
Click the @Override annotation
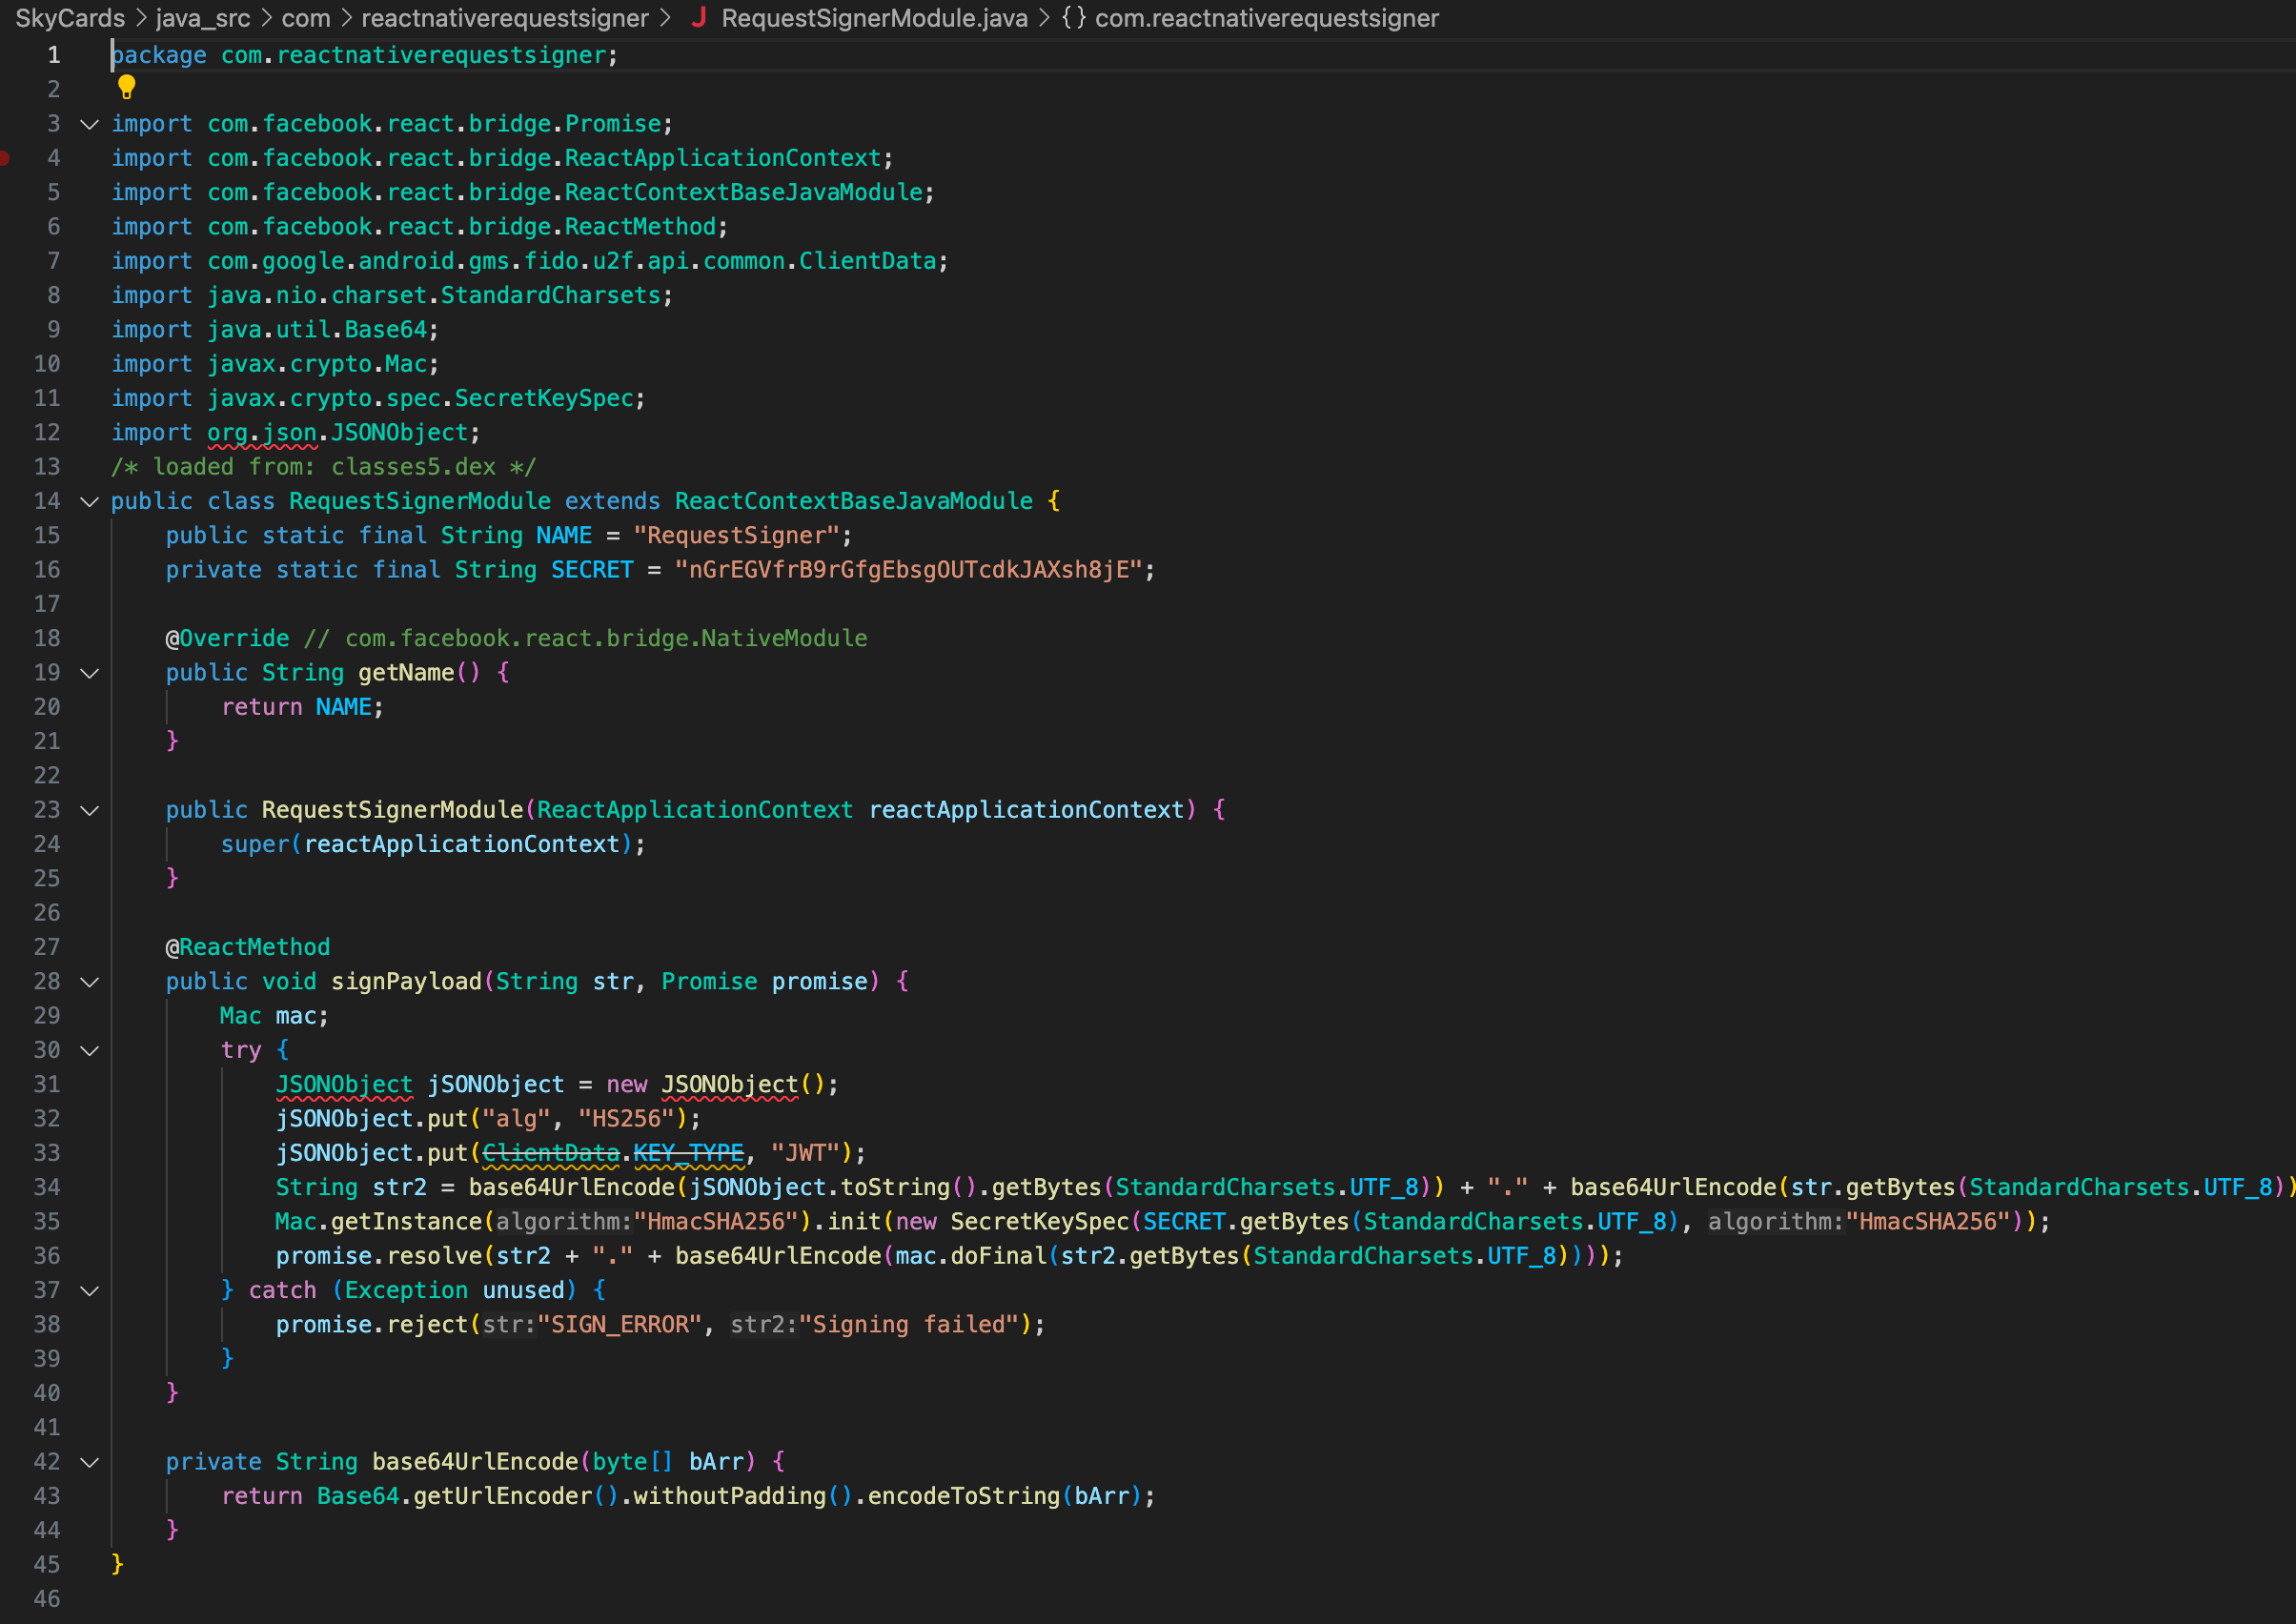pos(228,639)
